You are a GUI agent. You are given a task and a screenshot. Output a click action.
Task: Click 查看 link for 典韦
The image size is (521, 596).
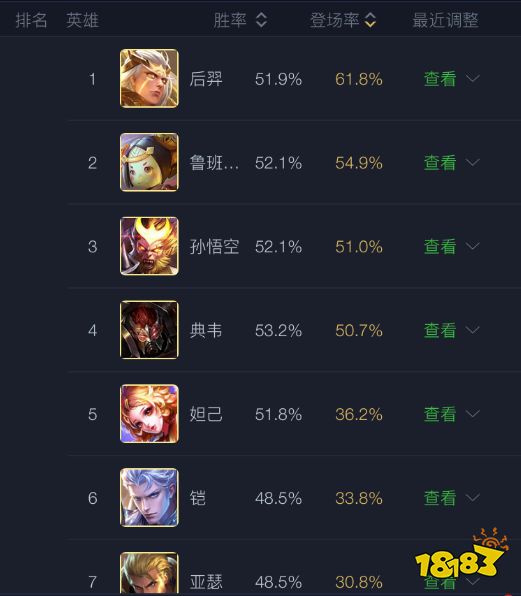440,330
